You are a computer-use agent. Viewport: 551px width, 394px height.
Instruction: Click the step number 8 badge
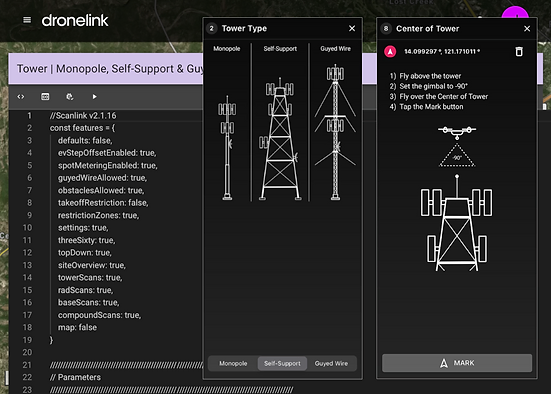[x=386, y=28]
